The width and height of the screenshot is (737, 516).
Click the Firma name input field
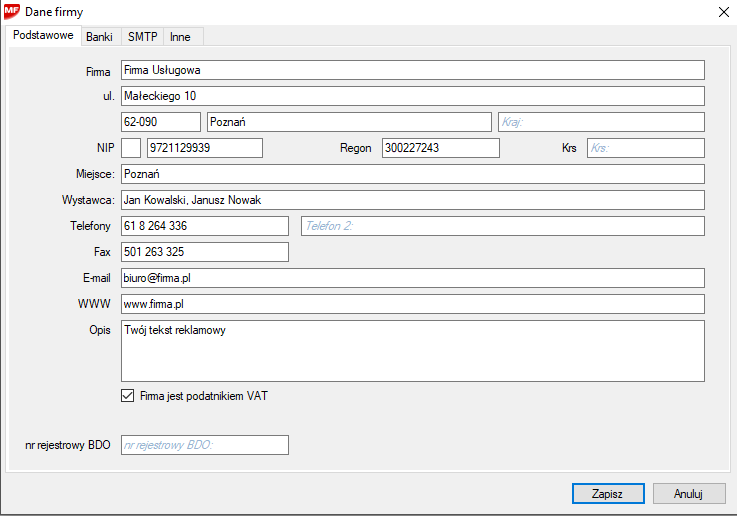(412, 70)
